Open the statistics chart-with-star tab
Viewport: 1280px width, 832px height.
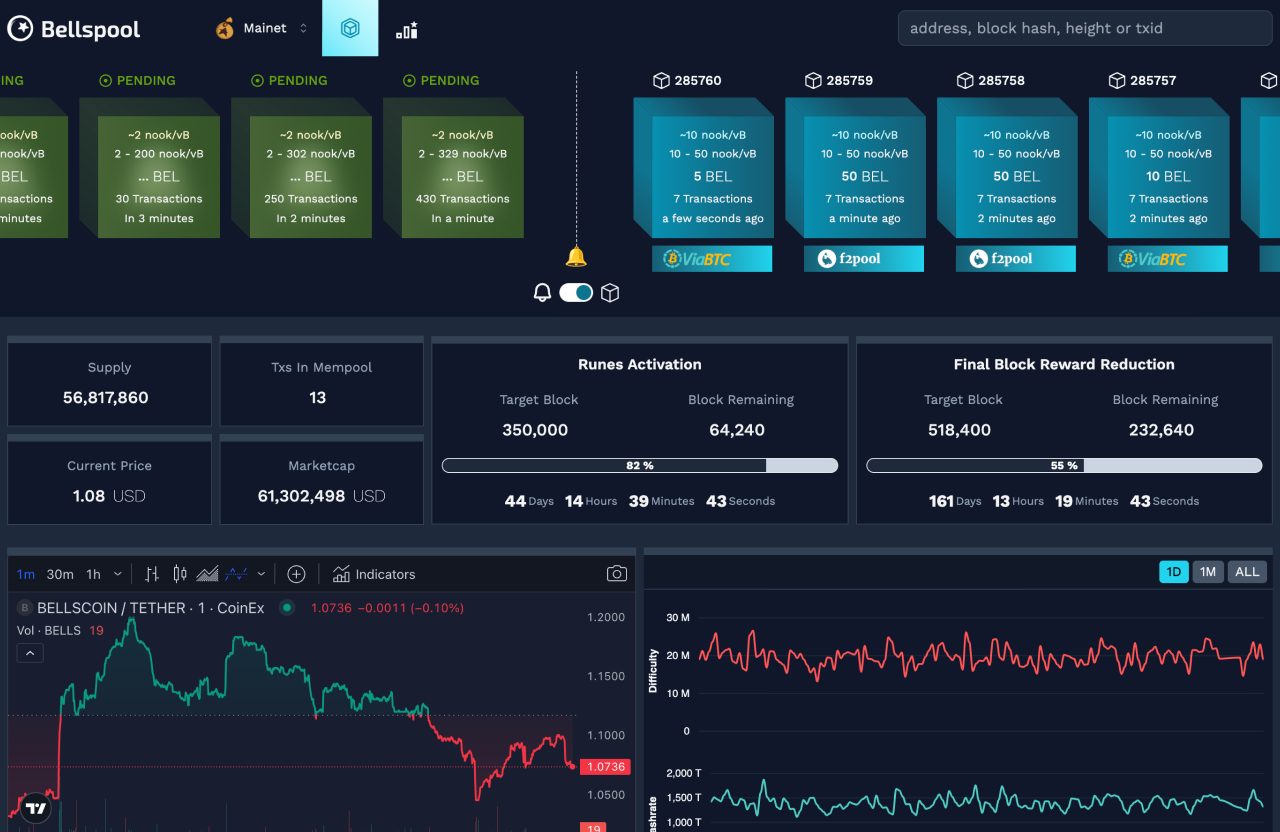click(407, 30)
